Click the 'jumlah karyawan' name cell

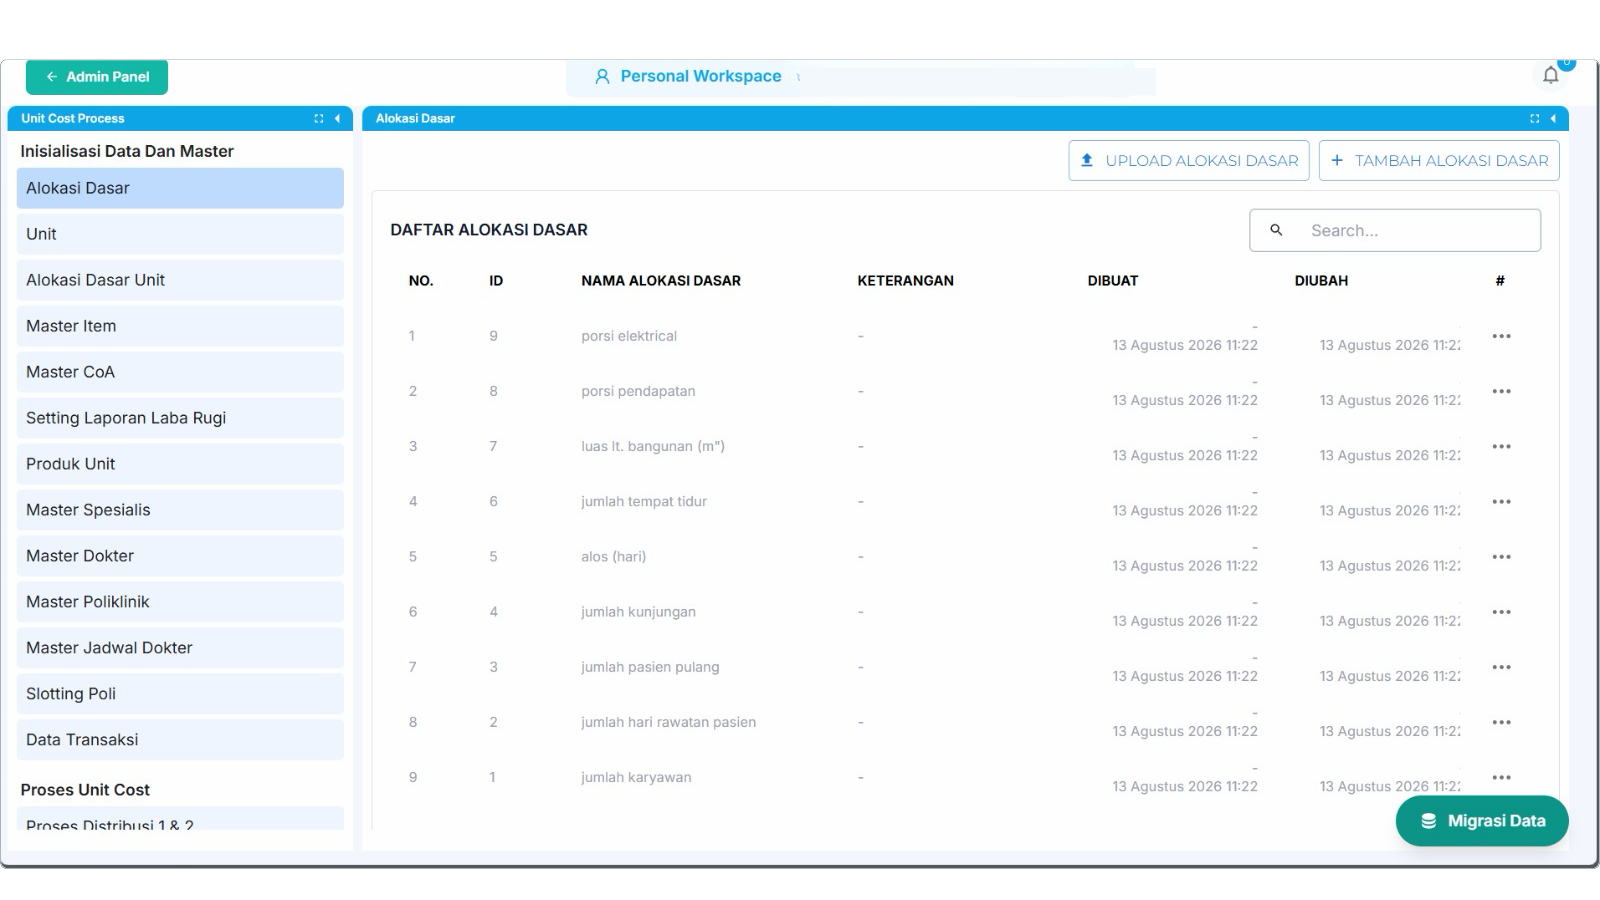636,777
